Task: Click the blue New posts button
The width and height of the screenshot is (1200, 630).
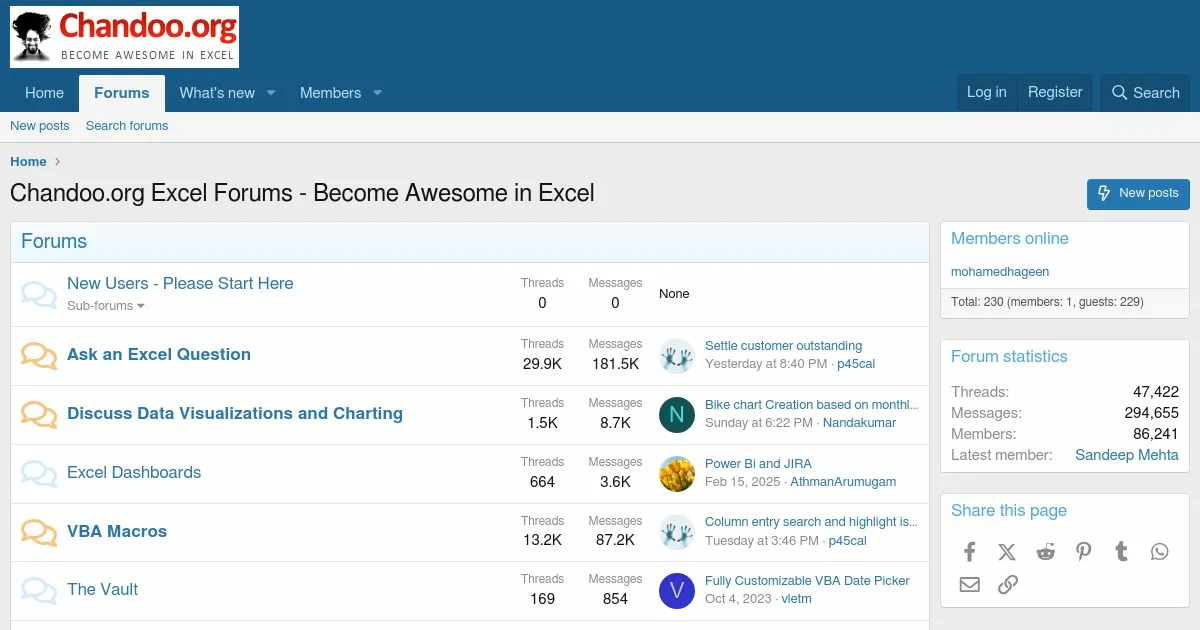Action: pos(1138,194)
